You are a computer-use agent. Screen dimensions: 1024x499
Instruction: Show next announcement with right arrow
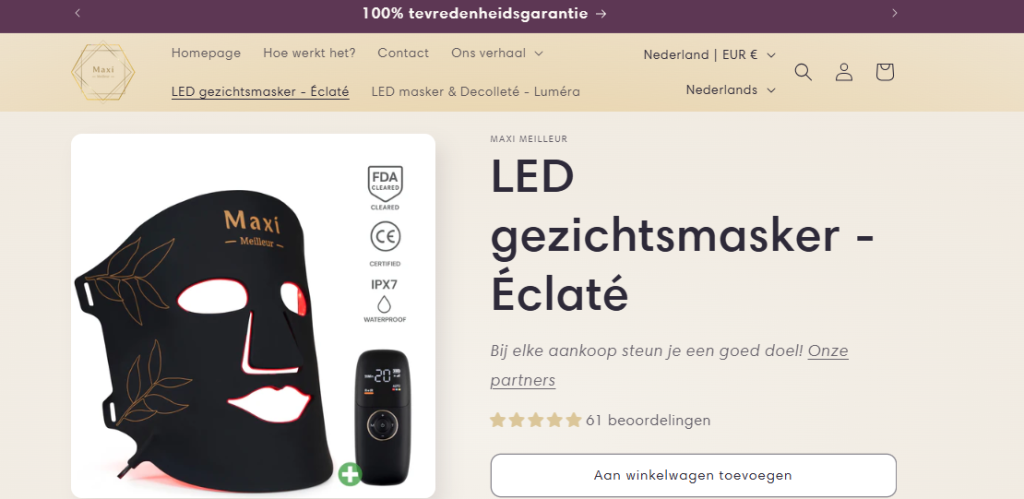(895, 13)
